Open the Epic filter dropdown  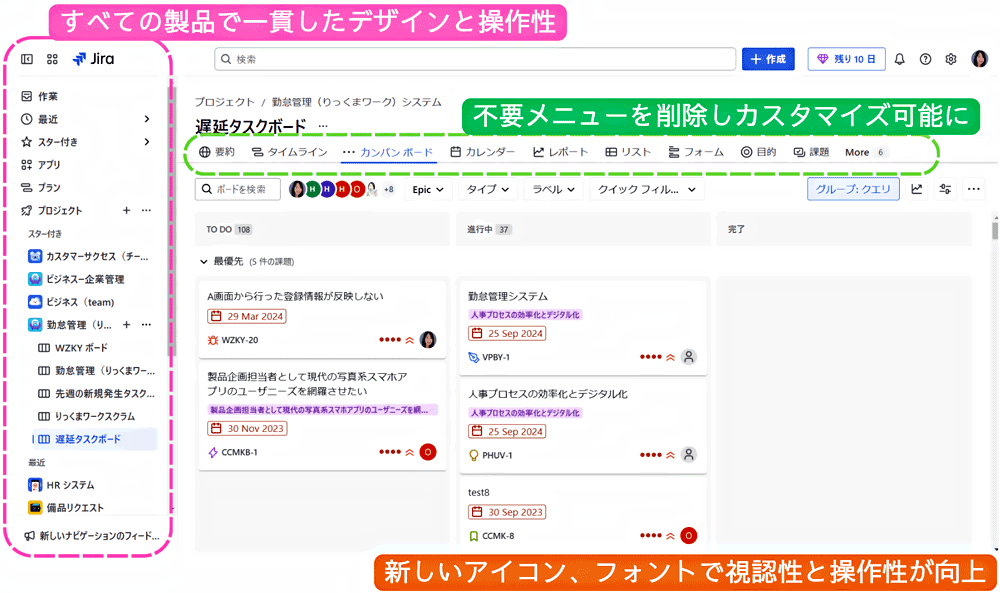(x=427, y=189)
